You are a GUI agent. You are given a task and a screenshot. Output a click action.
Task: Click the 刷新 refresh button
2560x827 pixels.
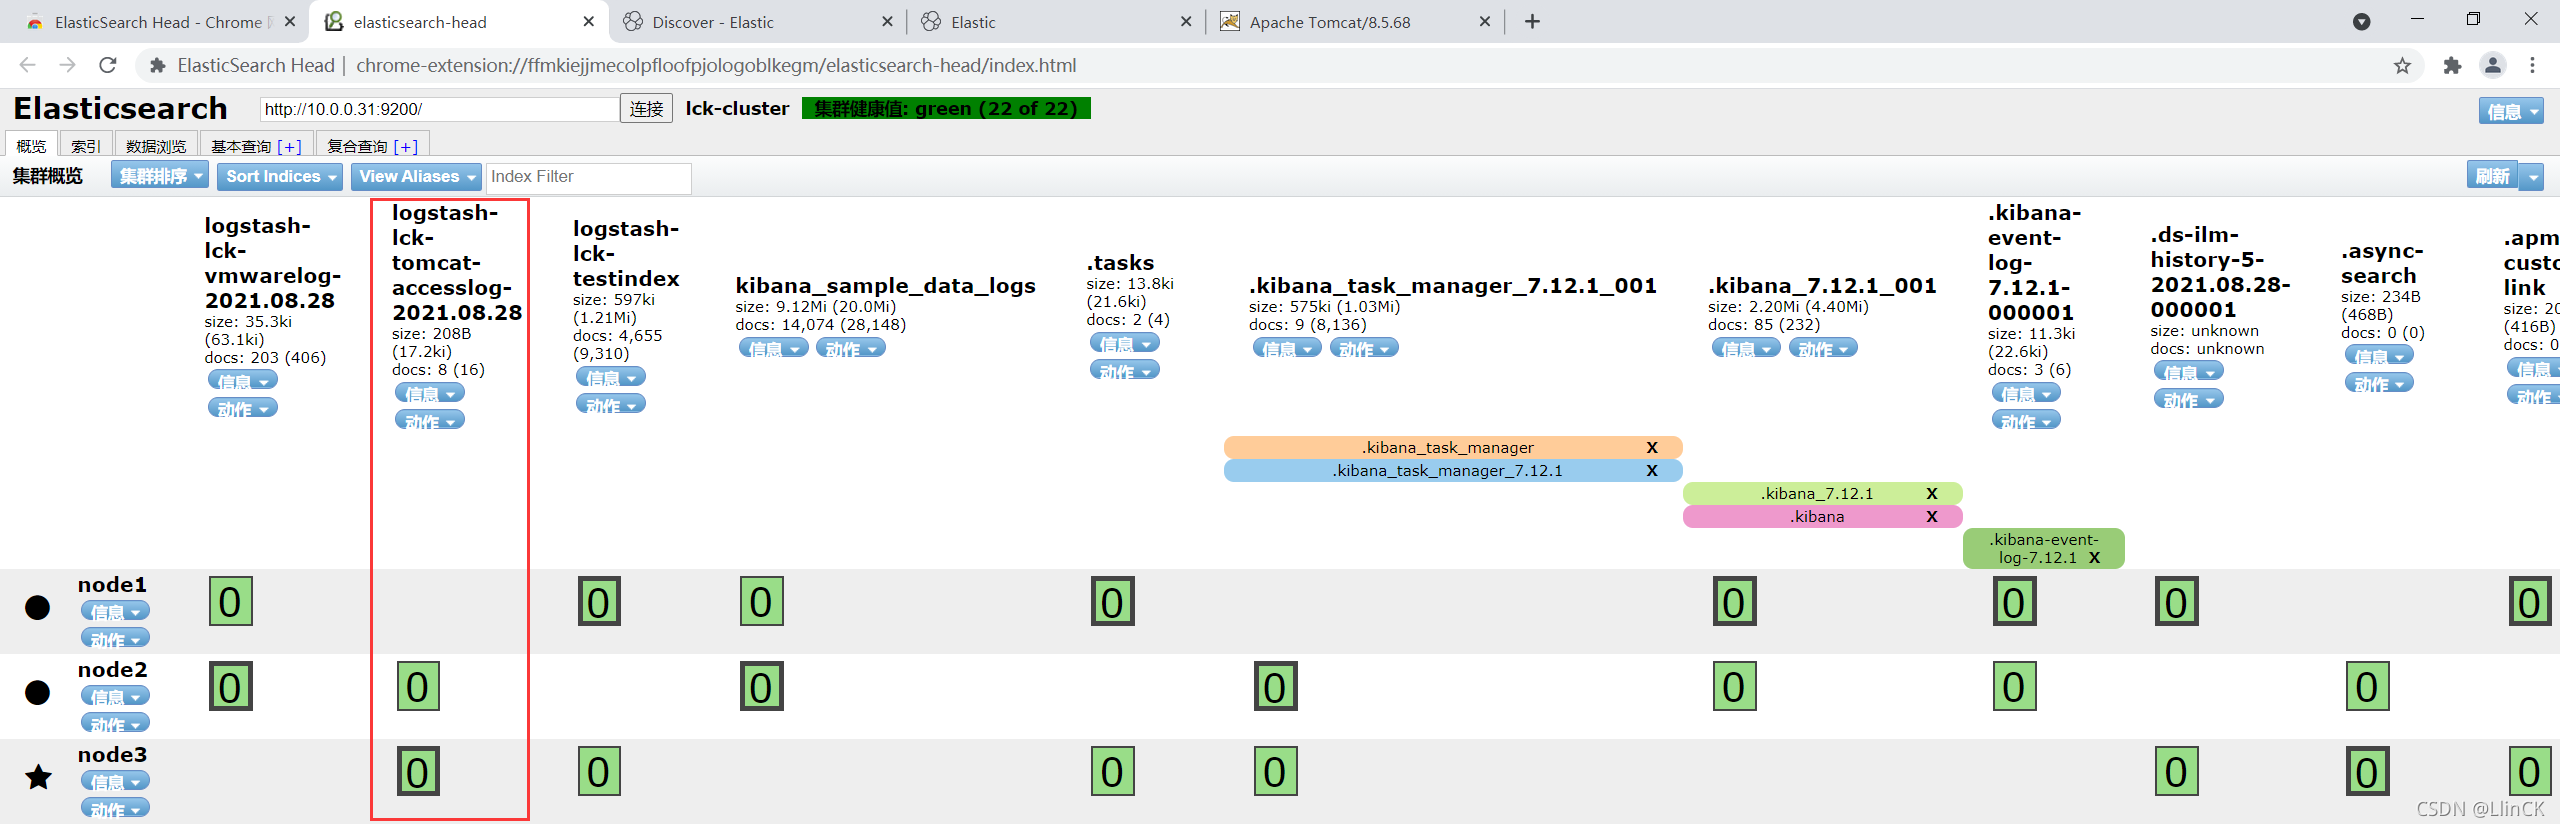[x=2493, y=176]
